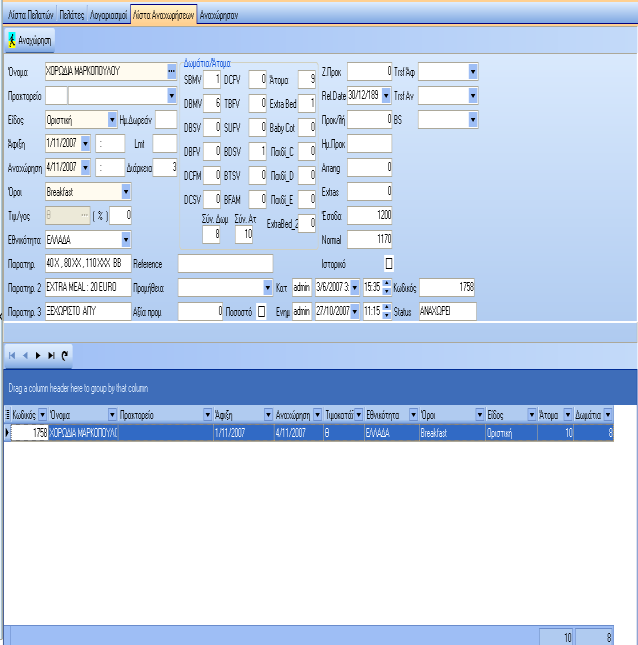Open the Πρακτορείο dropdown
This screenshot has height=645, width=638.
point(172,96)
